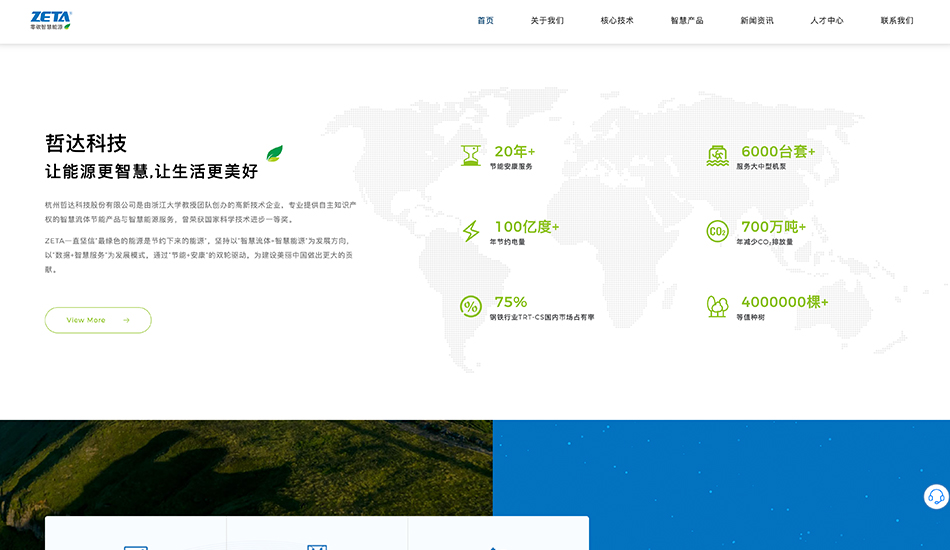Image resolution: width=950 pixels, height=550 pixels.
Task: Click the ZETA logo in the header
Action: tap(51, 20)
